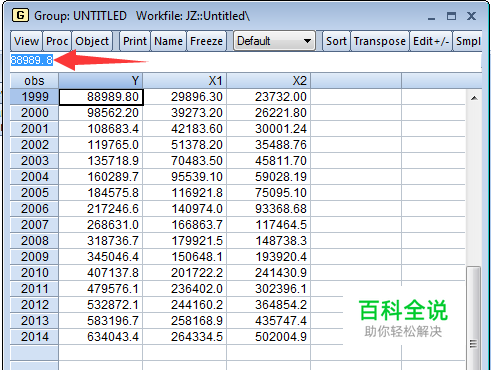Select row header 2011
Image resolution: width=491 pixels, height=370 pixels.
pos(34,289)
